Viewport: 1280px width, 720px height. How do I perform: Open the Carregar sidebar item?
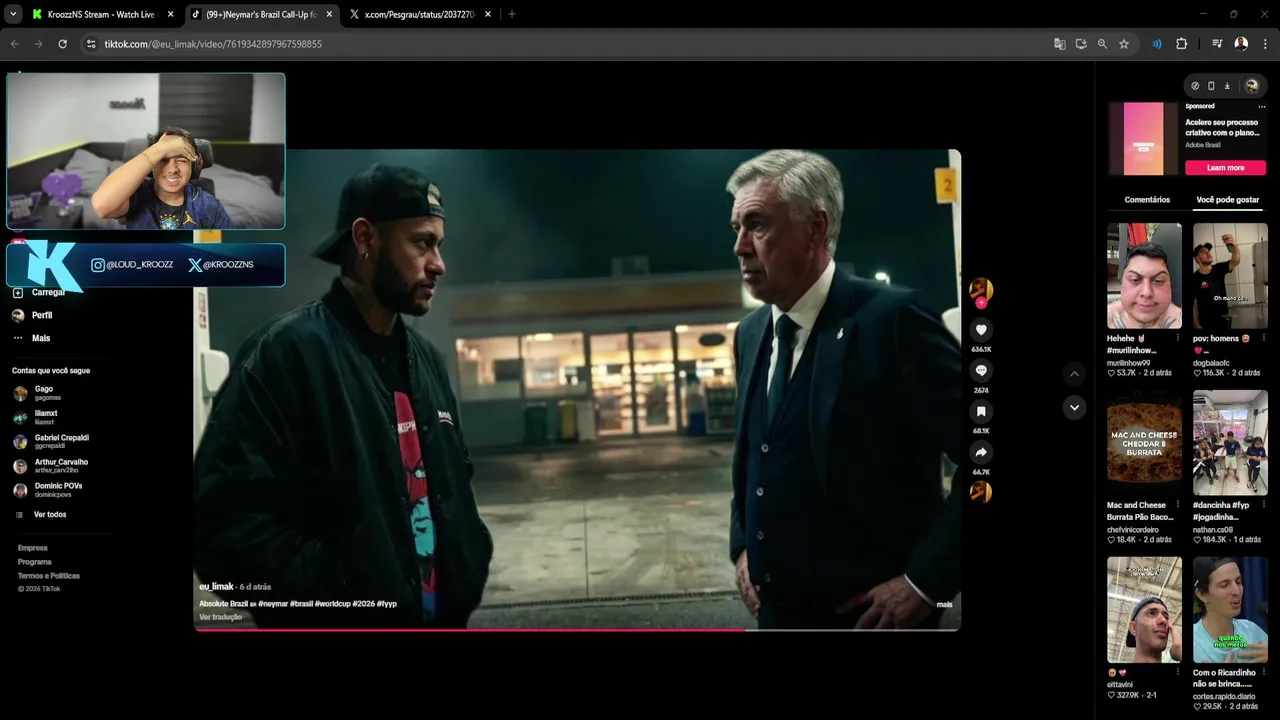tap(47, 292)
